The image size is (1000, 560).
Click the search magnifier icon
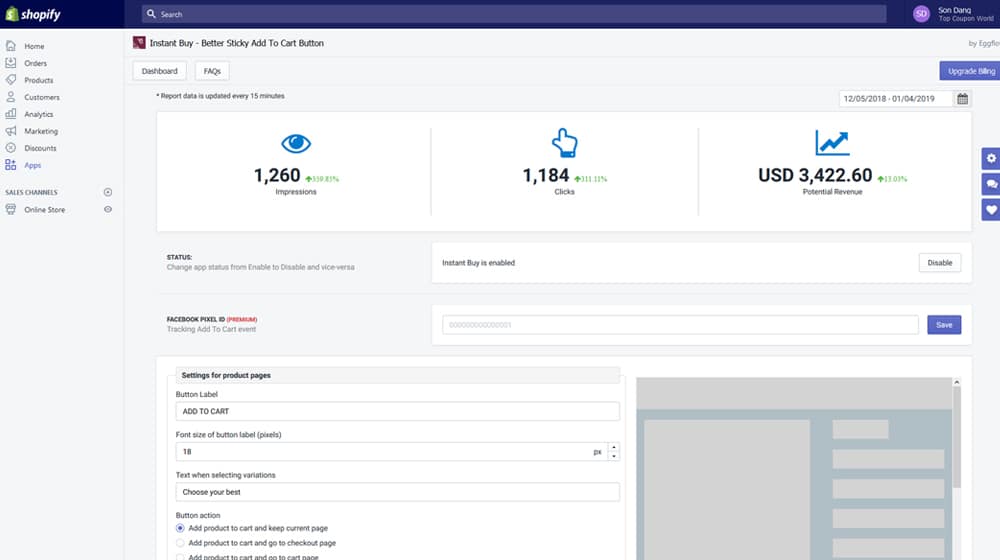point(151,13)
